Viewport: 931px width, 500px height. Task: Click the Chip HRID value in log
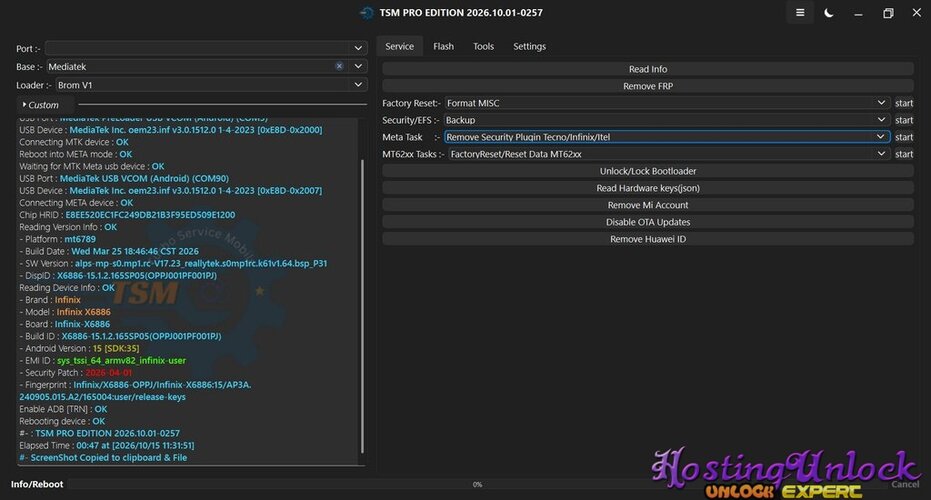coord(150,215)
